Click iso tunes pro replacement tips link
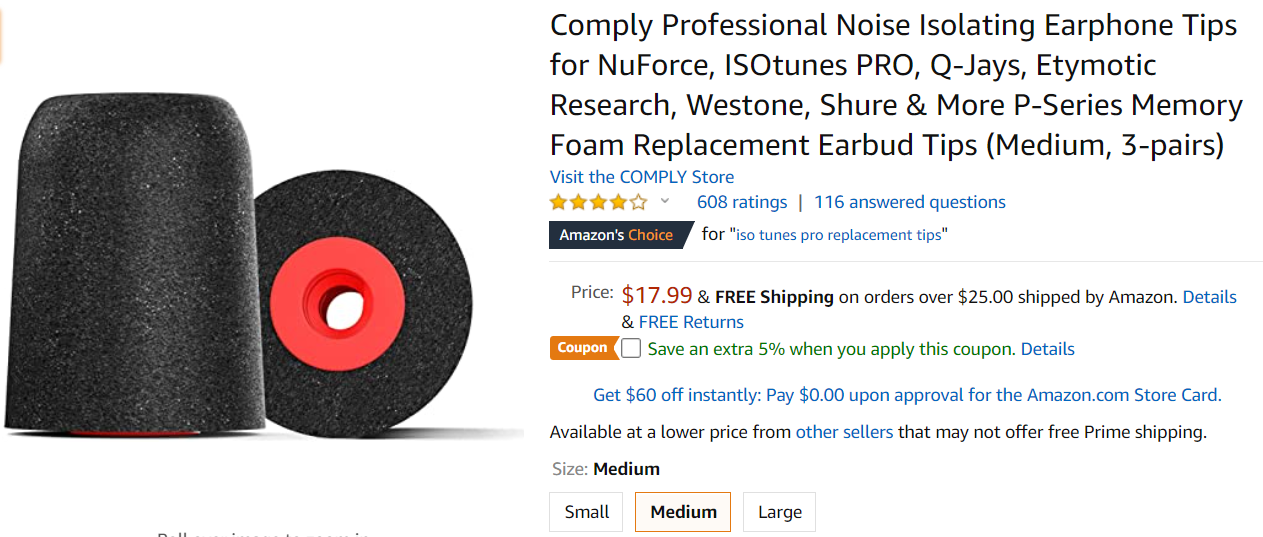The width and height of the screenshot is (1263, 537). [x=839, y=235]
